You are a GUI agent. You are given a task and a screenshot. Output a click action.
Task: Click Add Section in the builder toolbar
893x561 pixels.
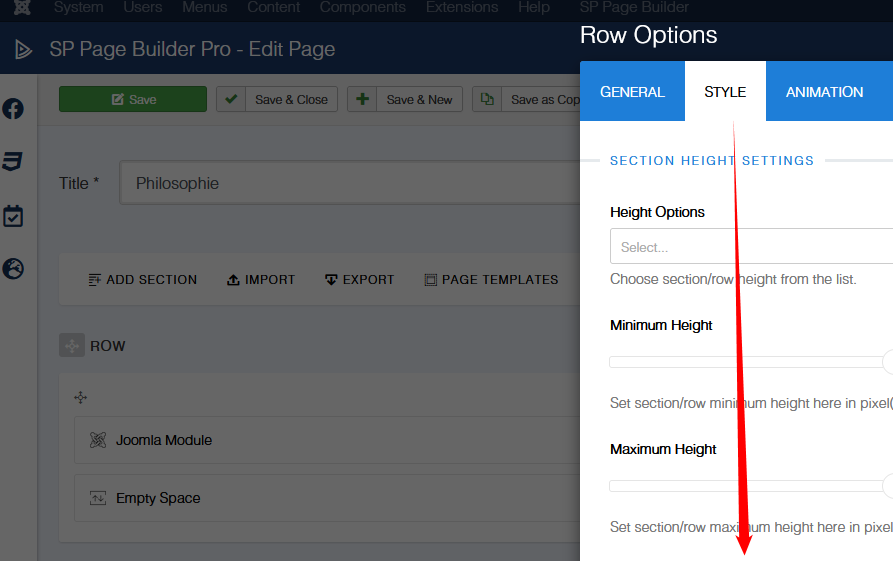[x=142, y=280]
